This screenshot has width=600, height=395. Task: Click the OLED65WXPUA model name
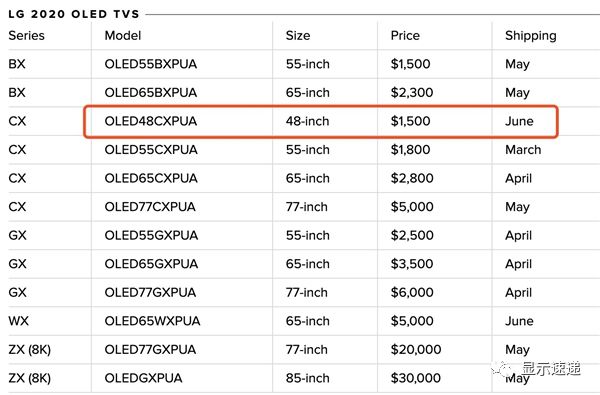[152, 321]
